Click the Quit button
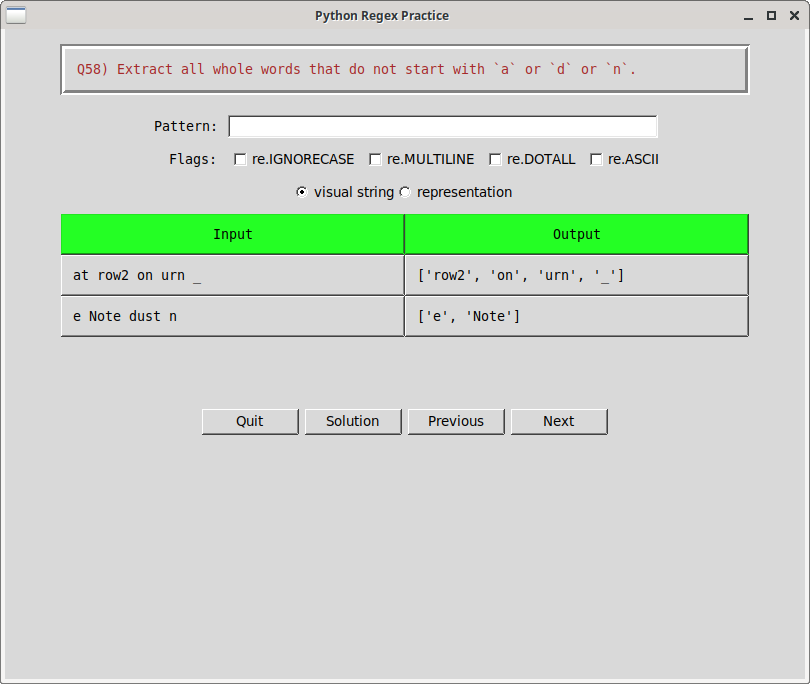 (x=250, y=422)
